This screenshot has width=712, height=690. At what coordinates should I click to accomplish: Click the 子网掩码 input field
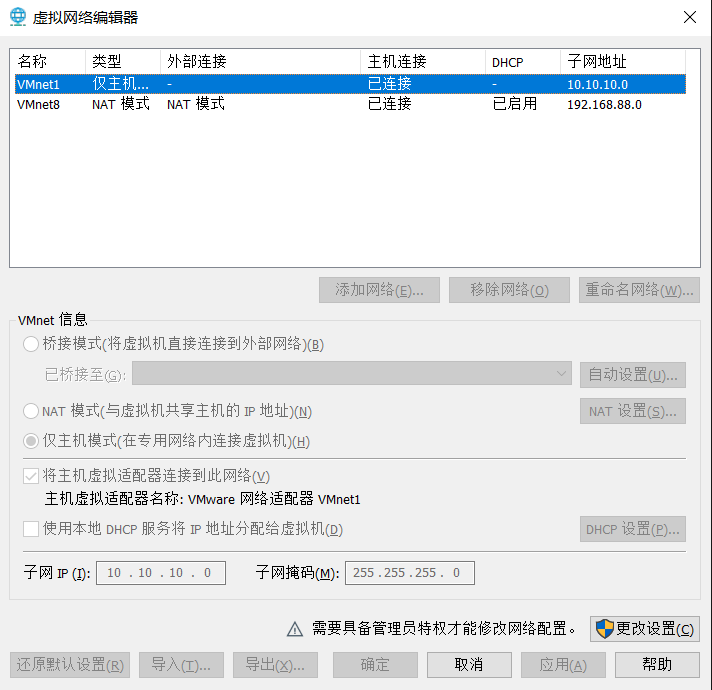click(x=410, y=573)
